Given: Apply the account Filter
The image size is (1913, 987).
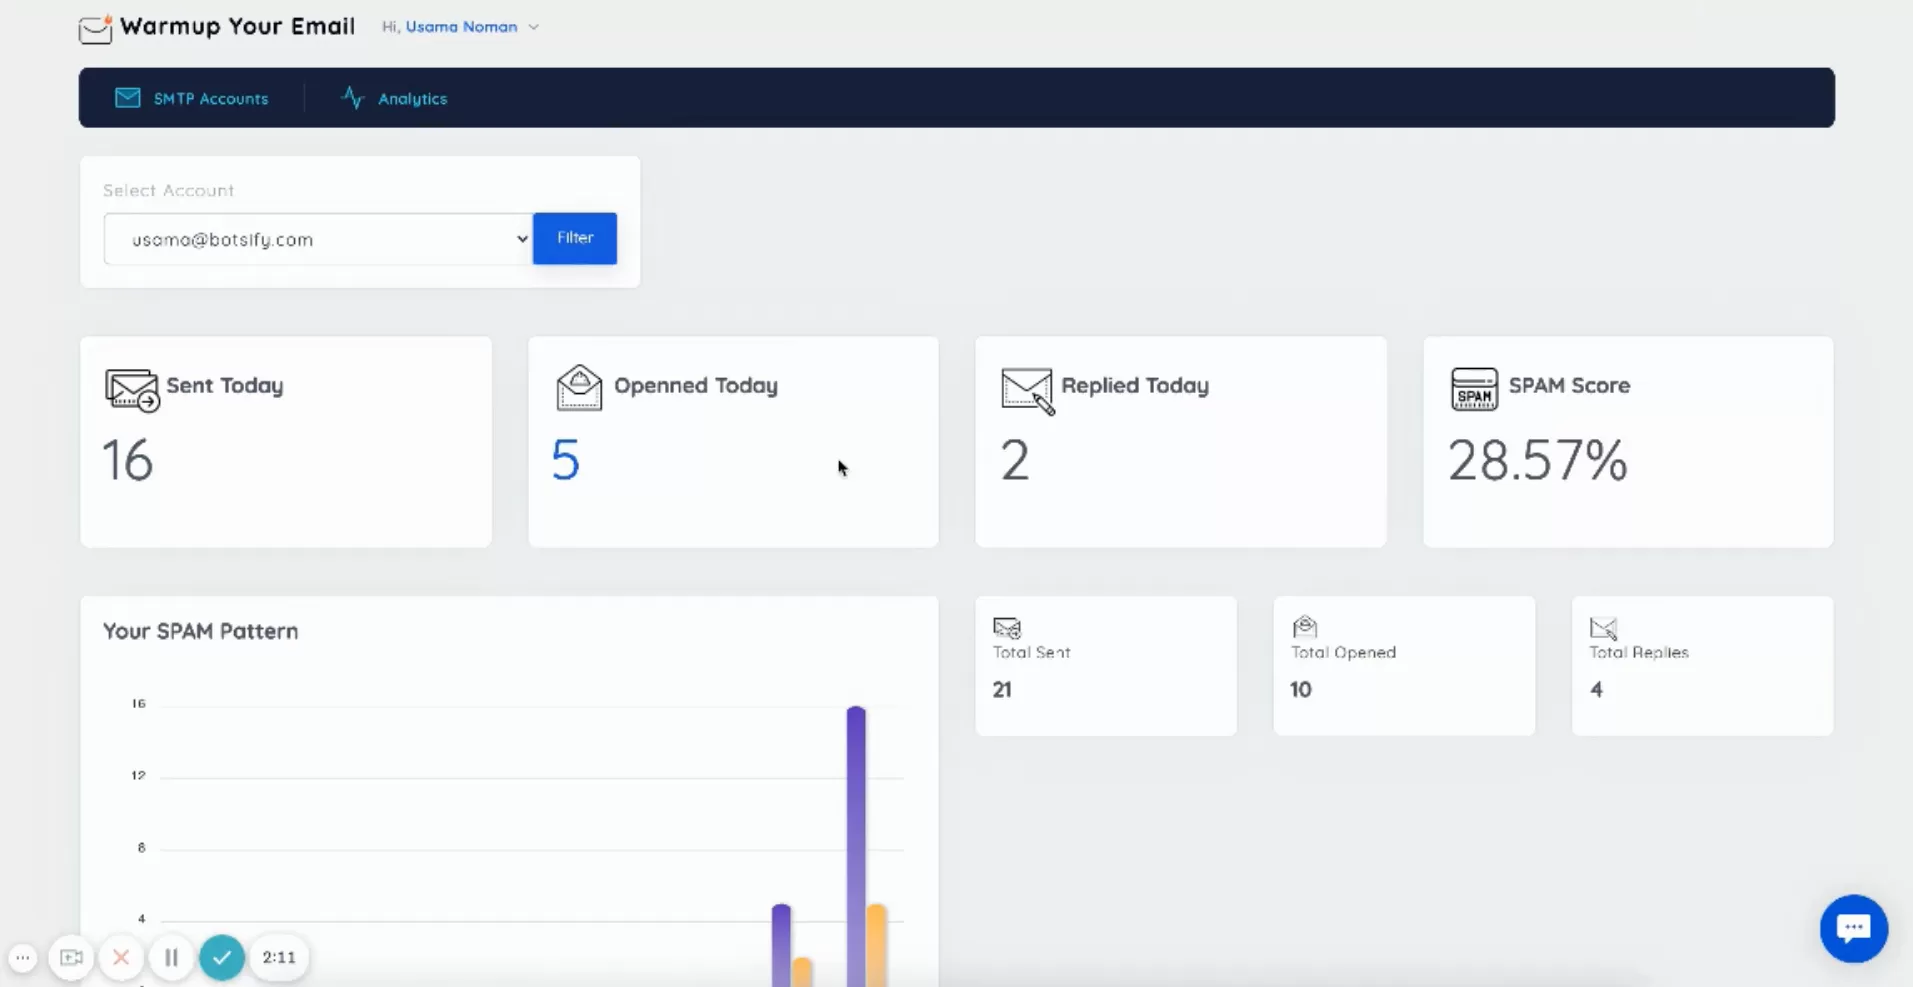Looking at the screenshot, I should [574, 238].
